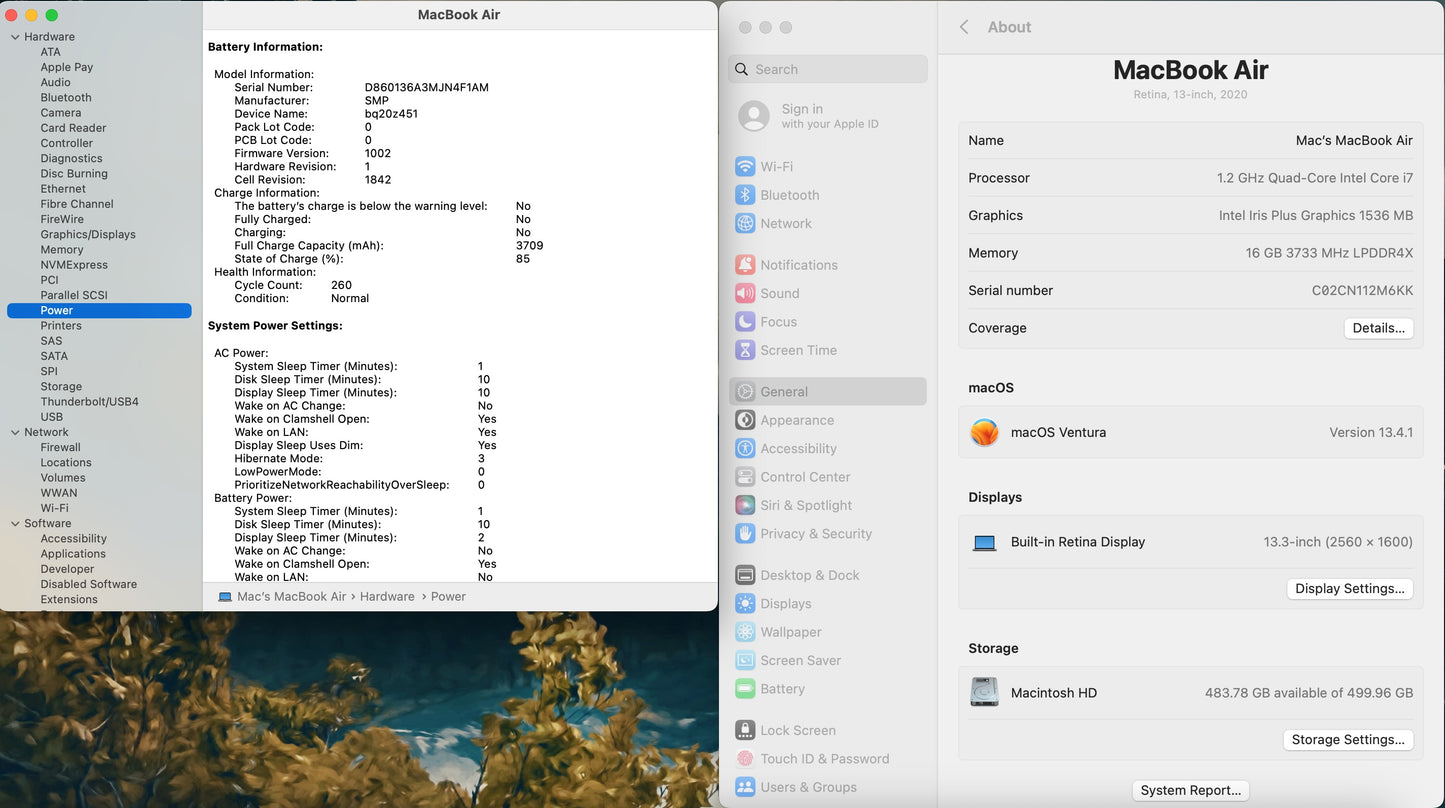
Task: Click the Wi-Fi icon in Settings sidebar
Action: pyautogui.click(x=744, y=167)
